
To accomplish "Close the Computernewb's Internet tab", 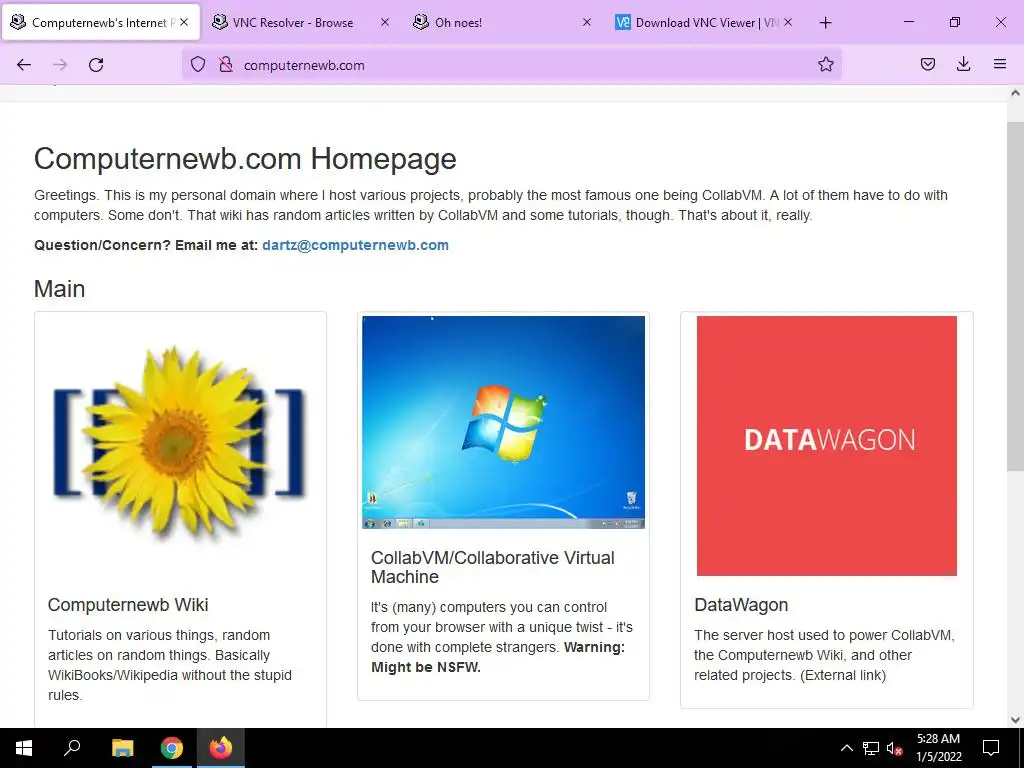I will tap(184, 22).
